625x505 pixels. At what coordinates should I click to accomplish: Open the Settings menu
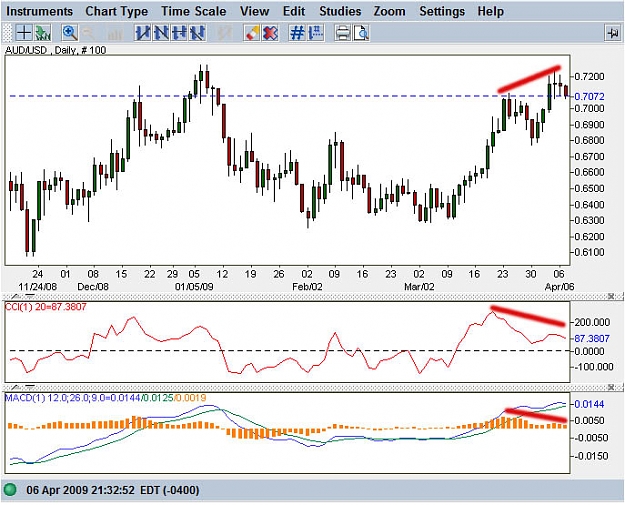pos(442,11)
